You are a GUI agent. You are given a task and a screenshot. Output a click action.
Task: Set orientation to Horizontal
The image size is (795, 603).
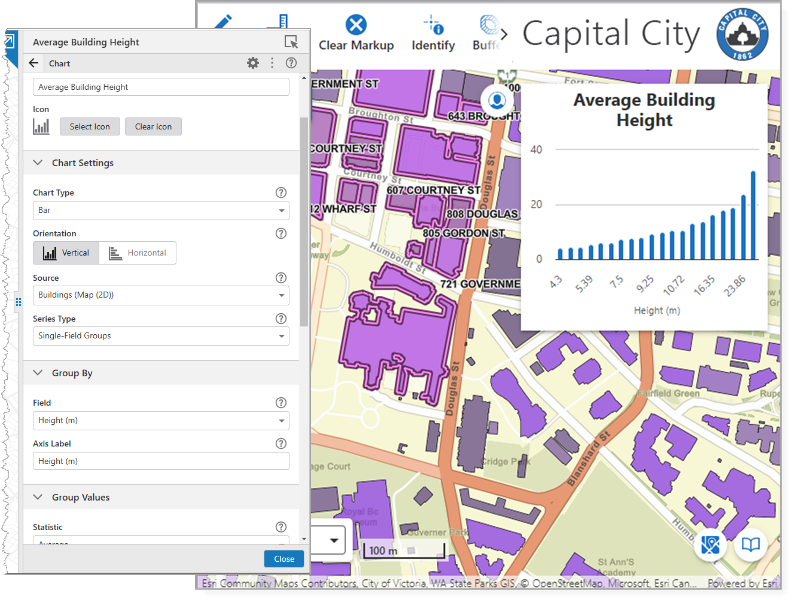pos(137,253)
